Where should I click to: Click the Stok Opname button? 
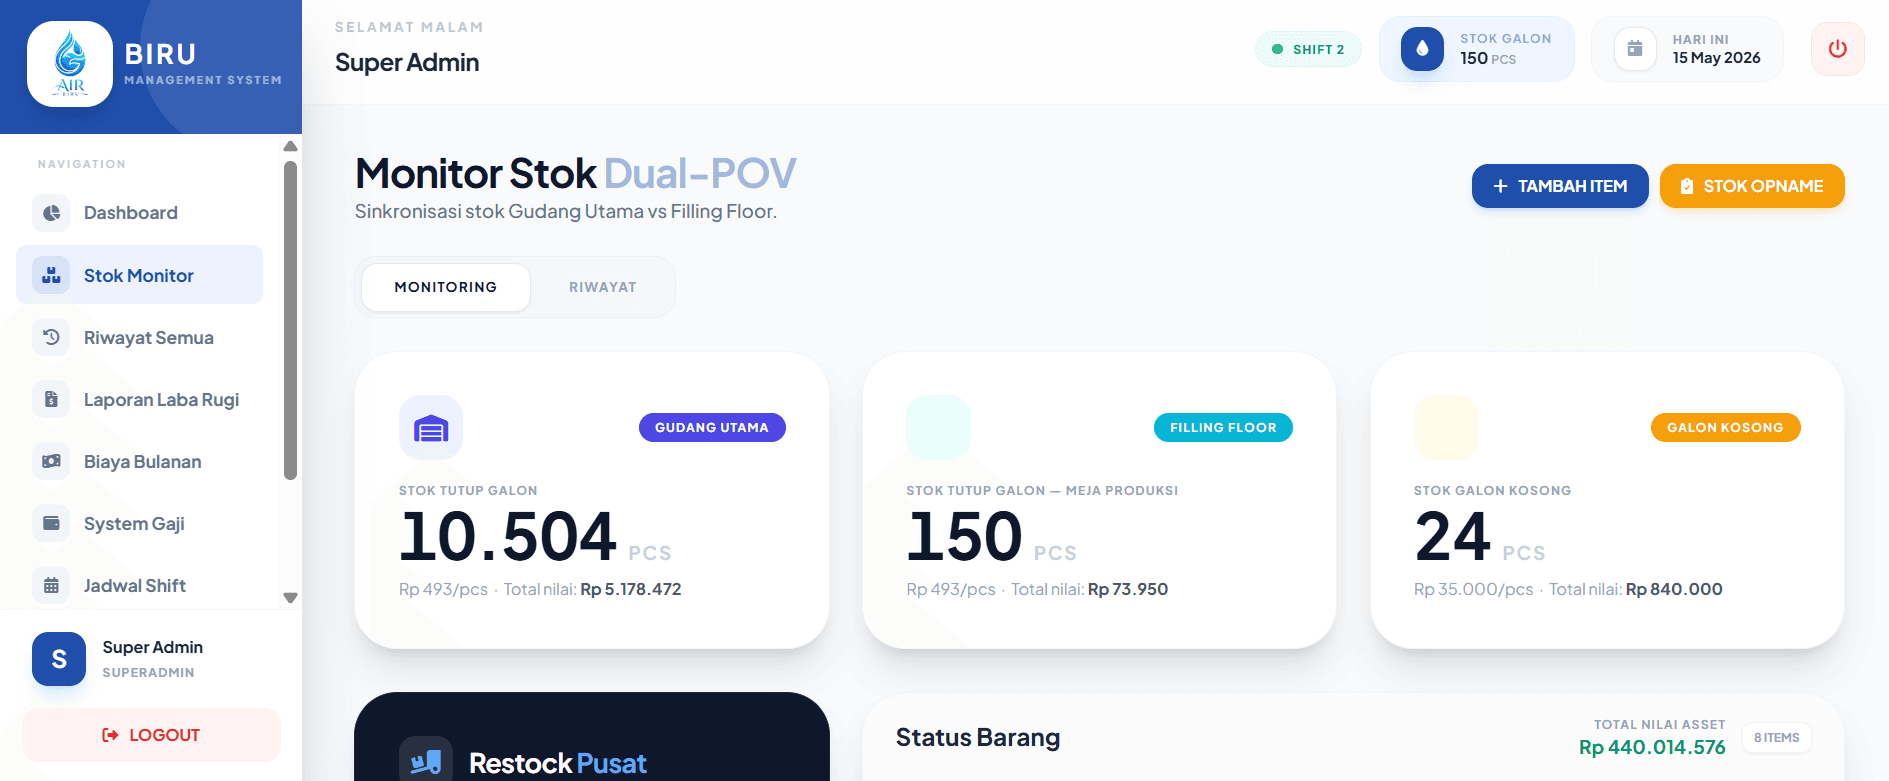pos(1752,186)
